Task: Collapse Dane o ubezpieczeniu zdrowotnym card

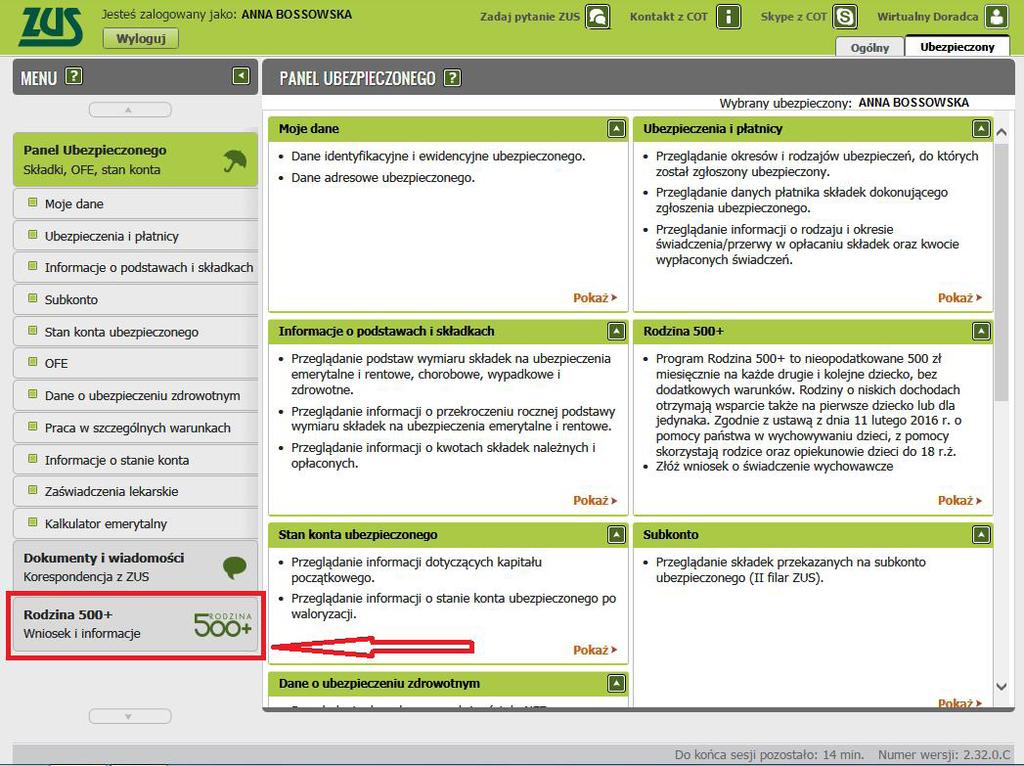Action: point(616,684)
